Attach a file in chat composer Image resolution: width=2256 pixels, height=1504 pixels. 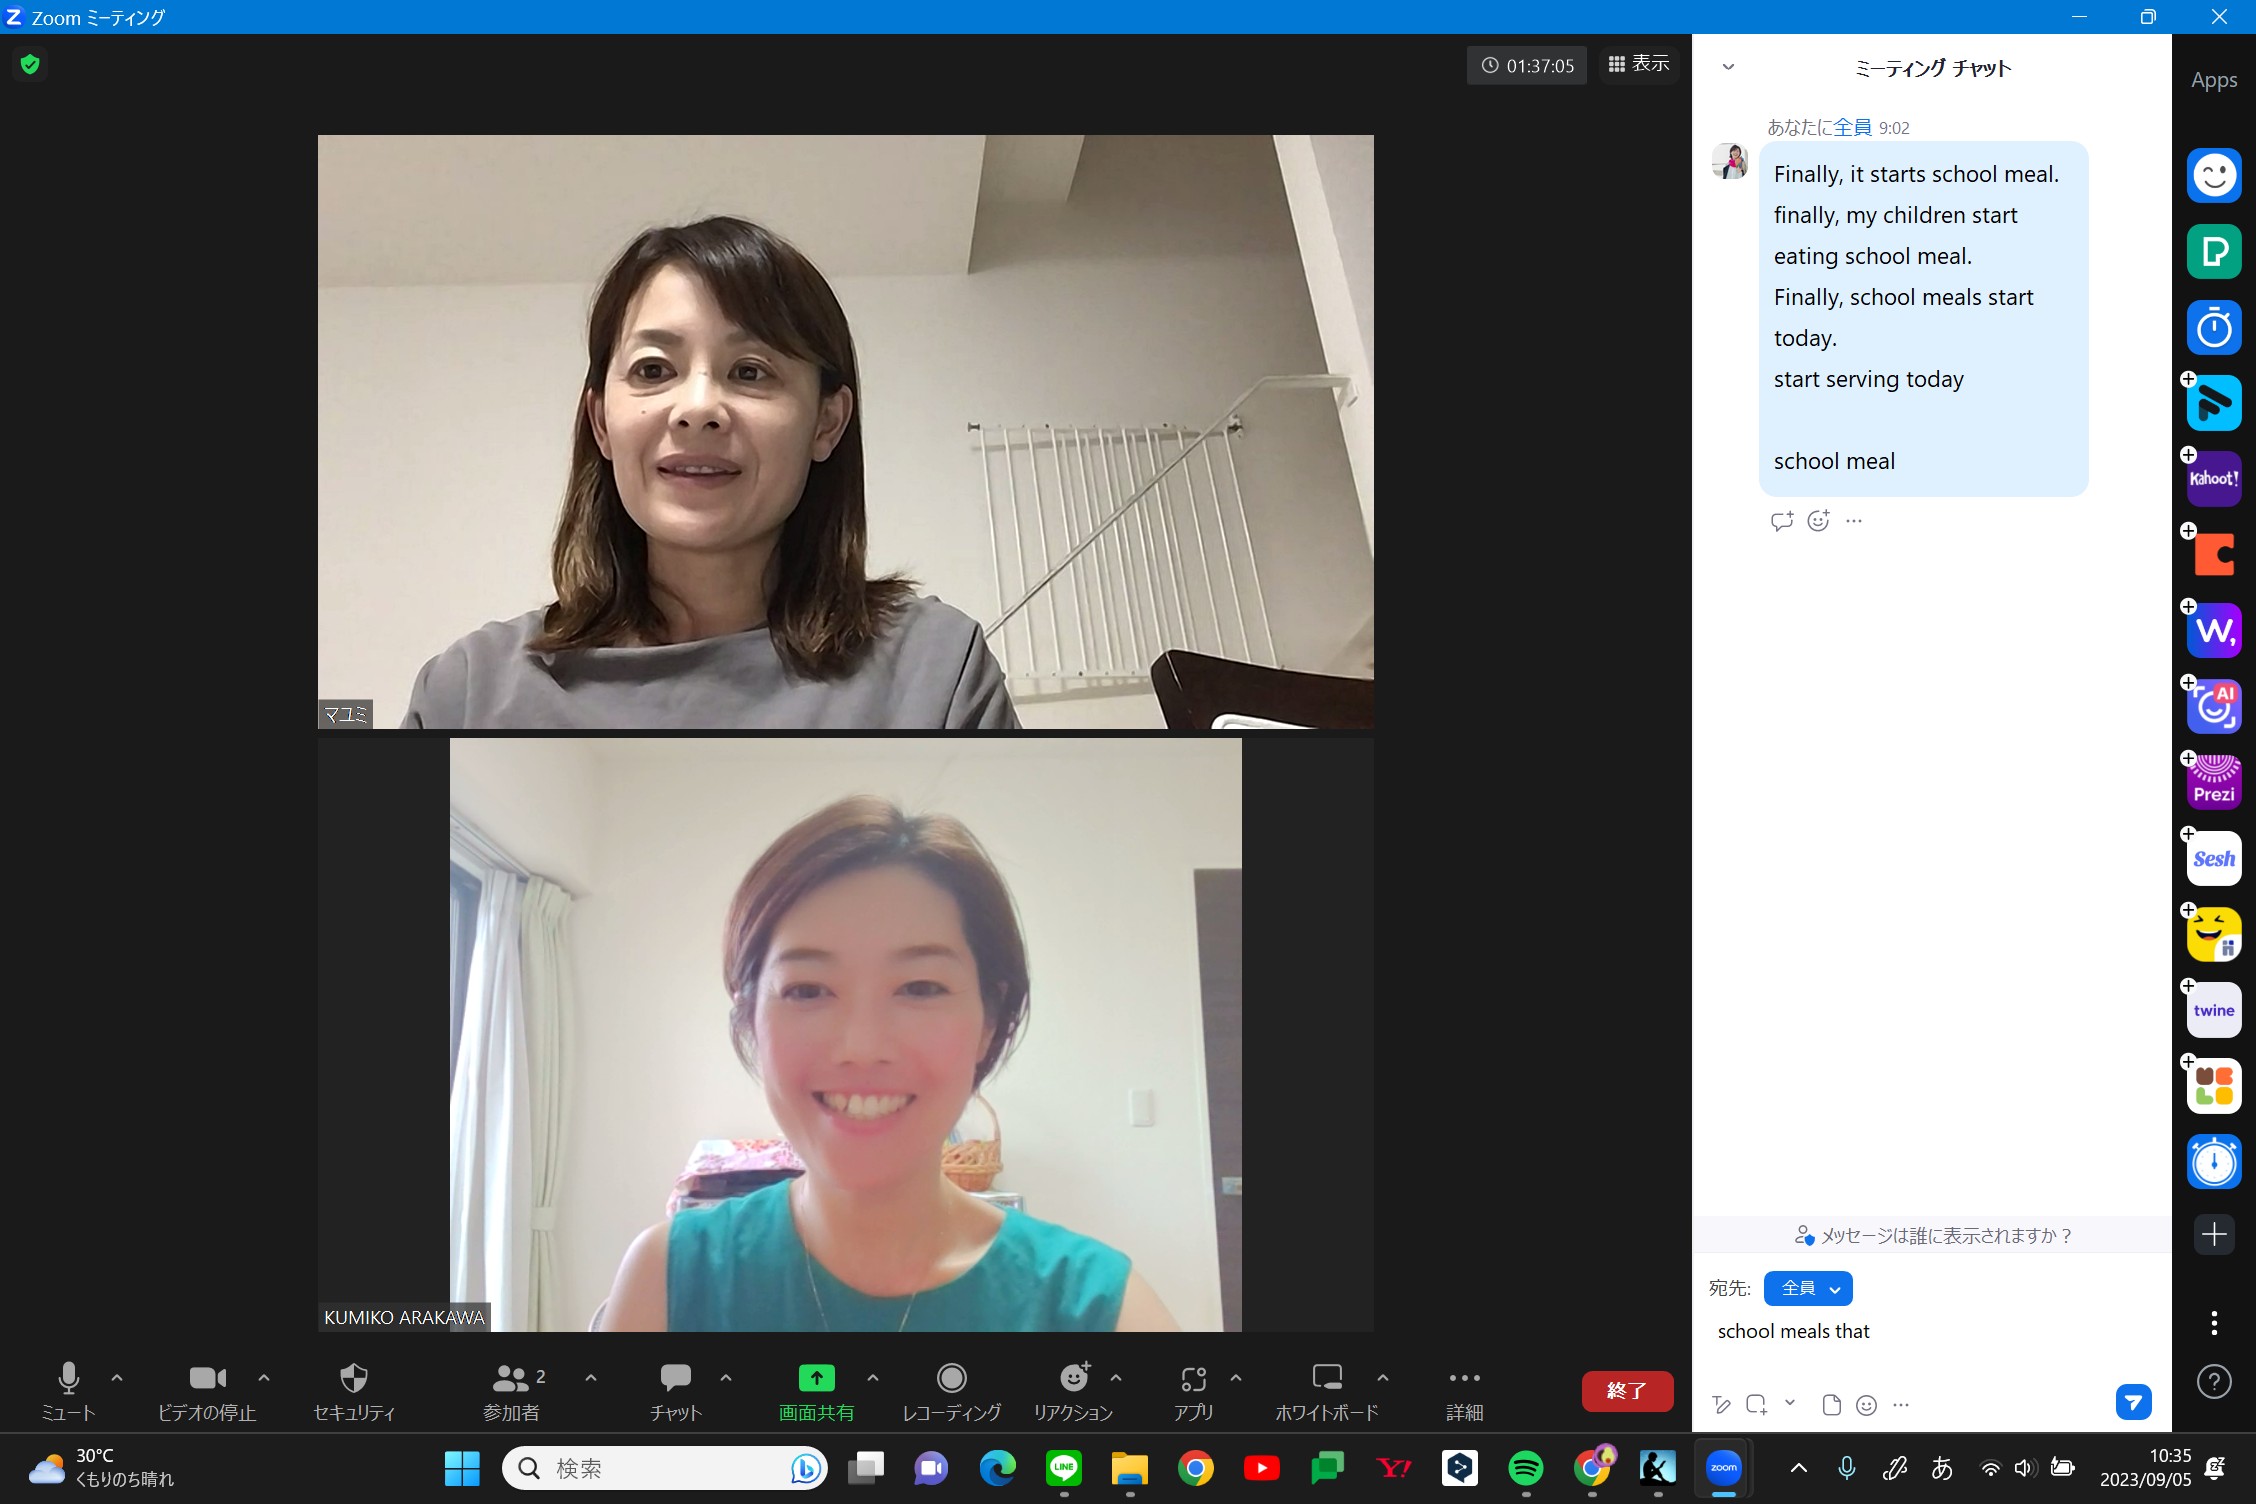pos(1831,1405)
